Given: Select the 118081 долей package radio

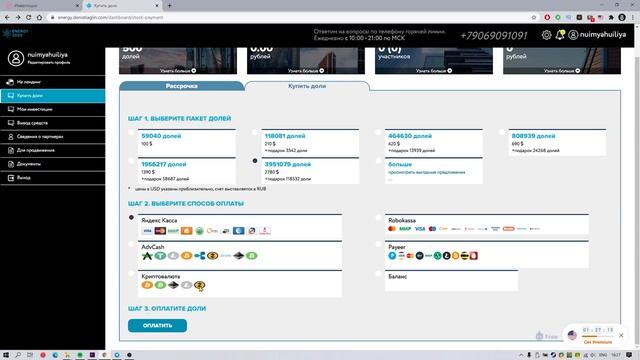Looking at the screenshot, I should (255, 132).
